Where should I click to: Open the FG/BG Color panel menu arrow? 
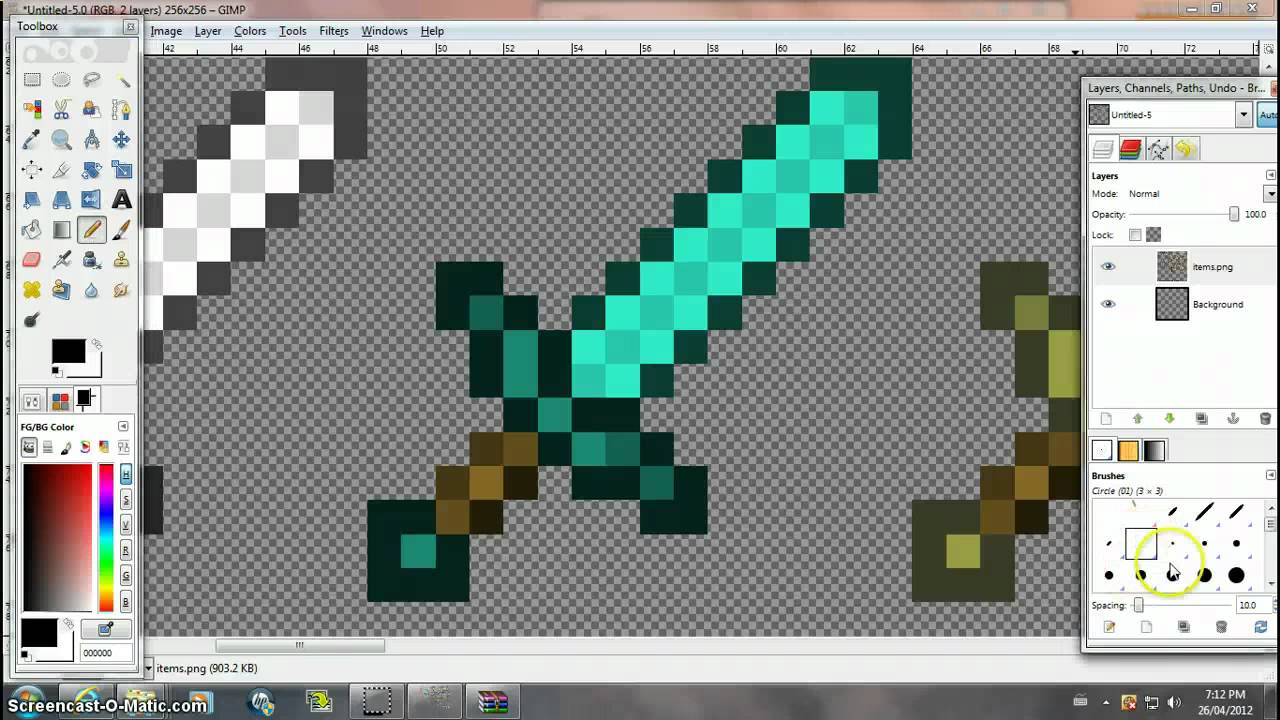click(123, 426)
